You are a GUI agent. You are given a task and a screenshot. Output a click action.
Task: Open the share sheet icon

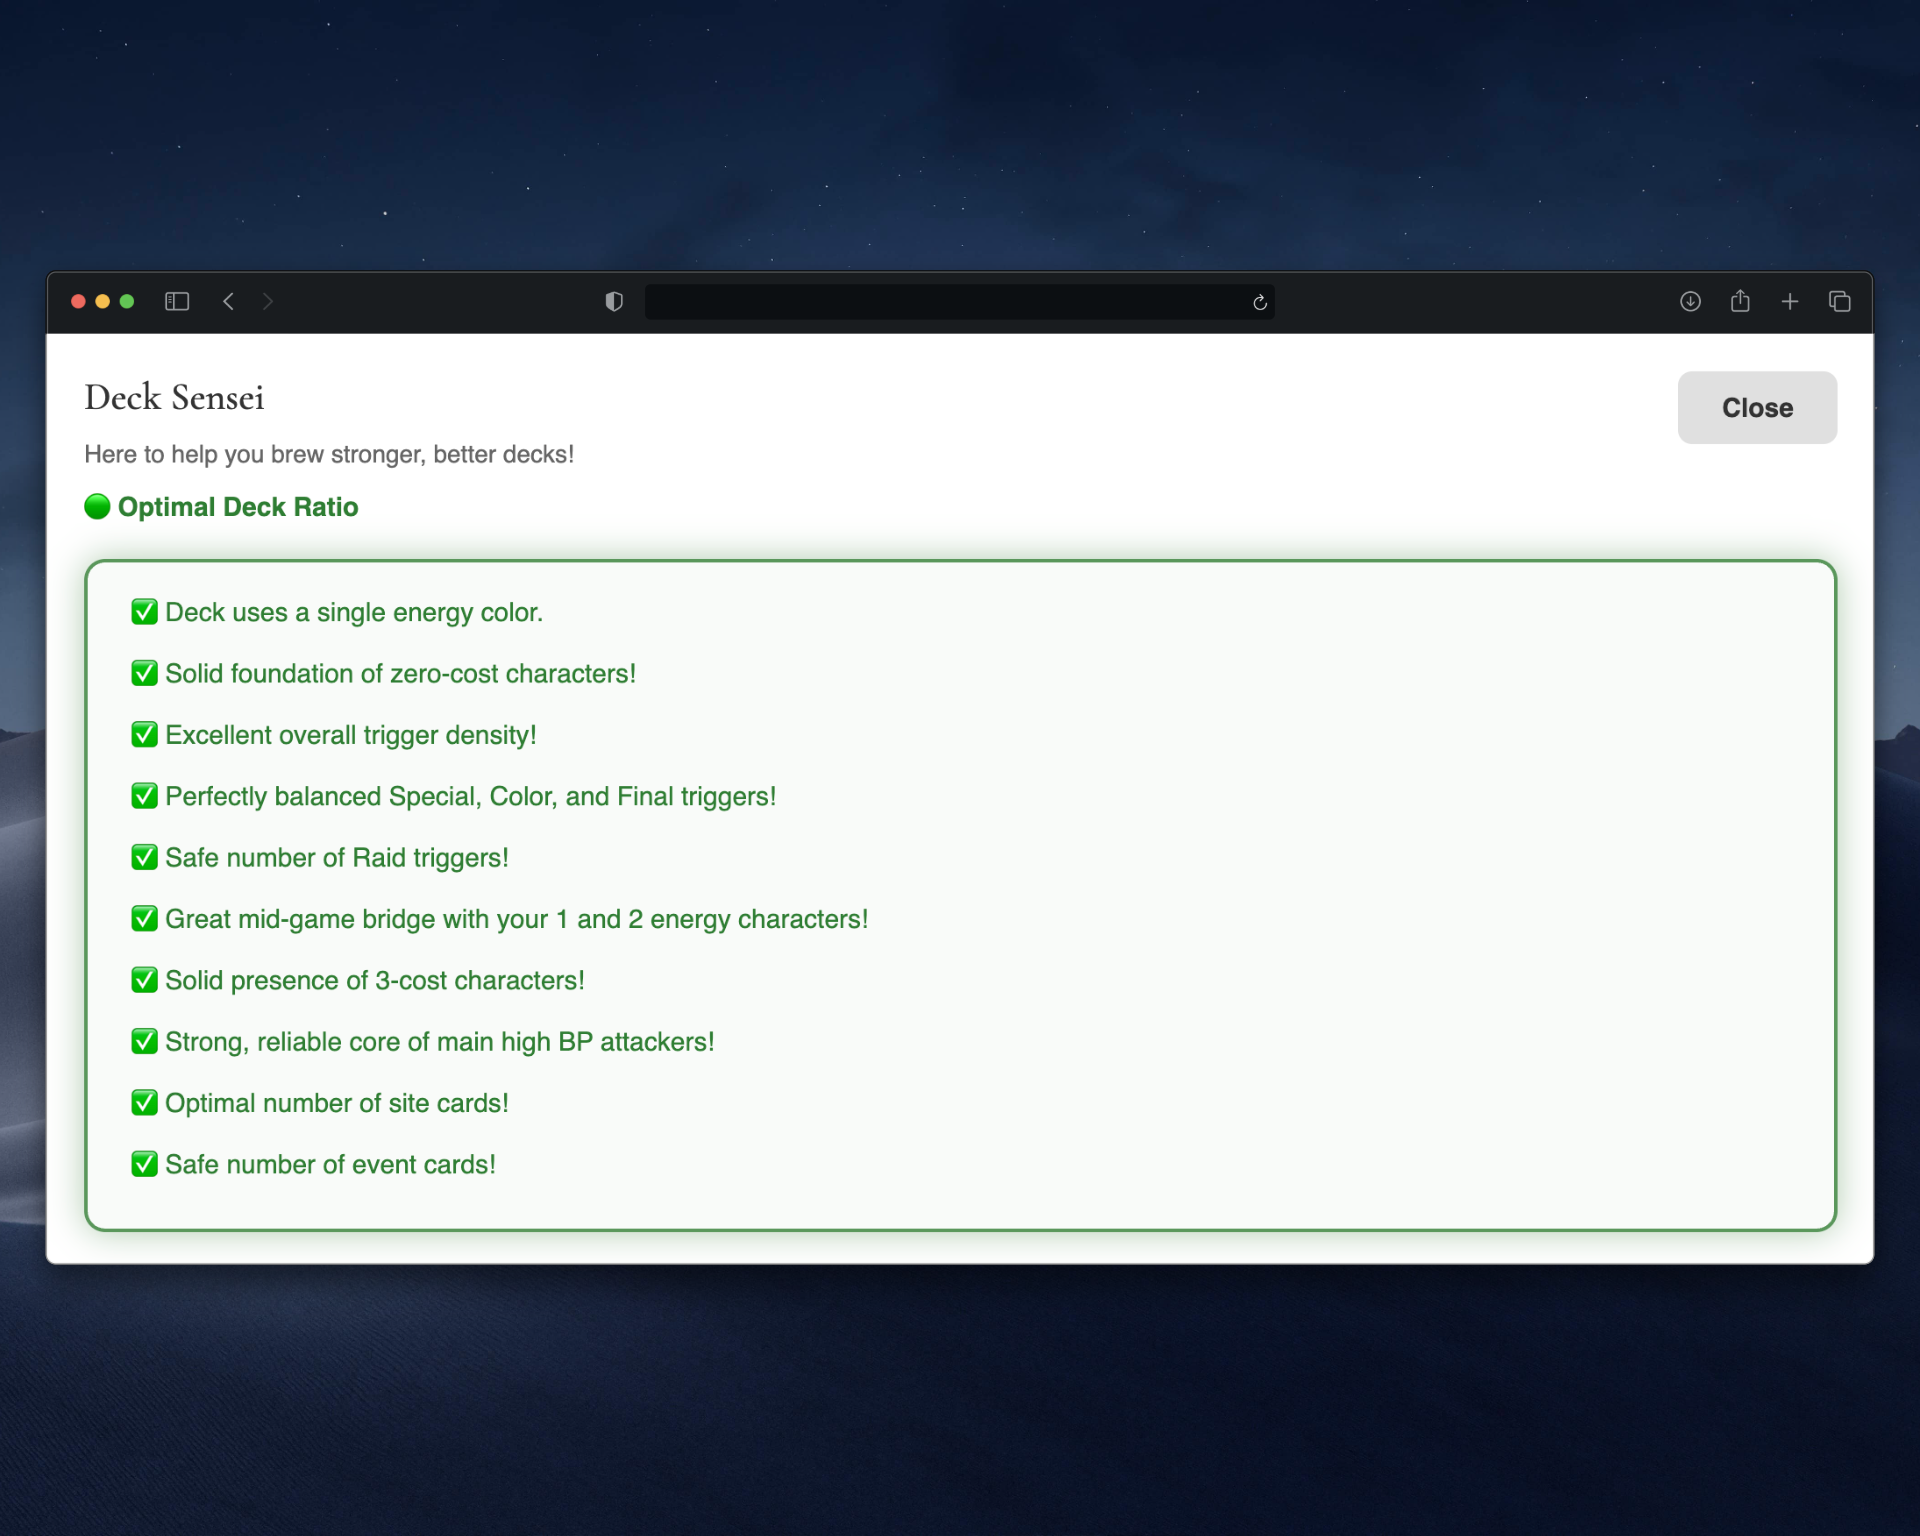pos(1740,301)
